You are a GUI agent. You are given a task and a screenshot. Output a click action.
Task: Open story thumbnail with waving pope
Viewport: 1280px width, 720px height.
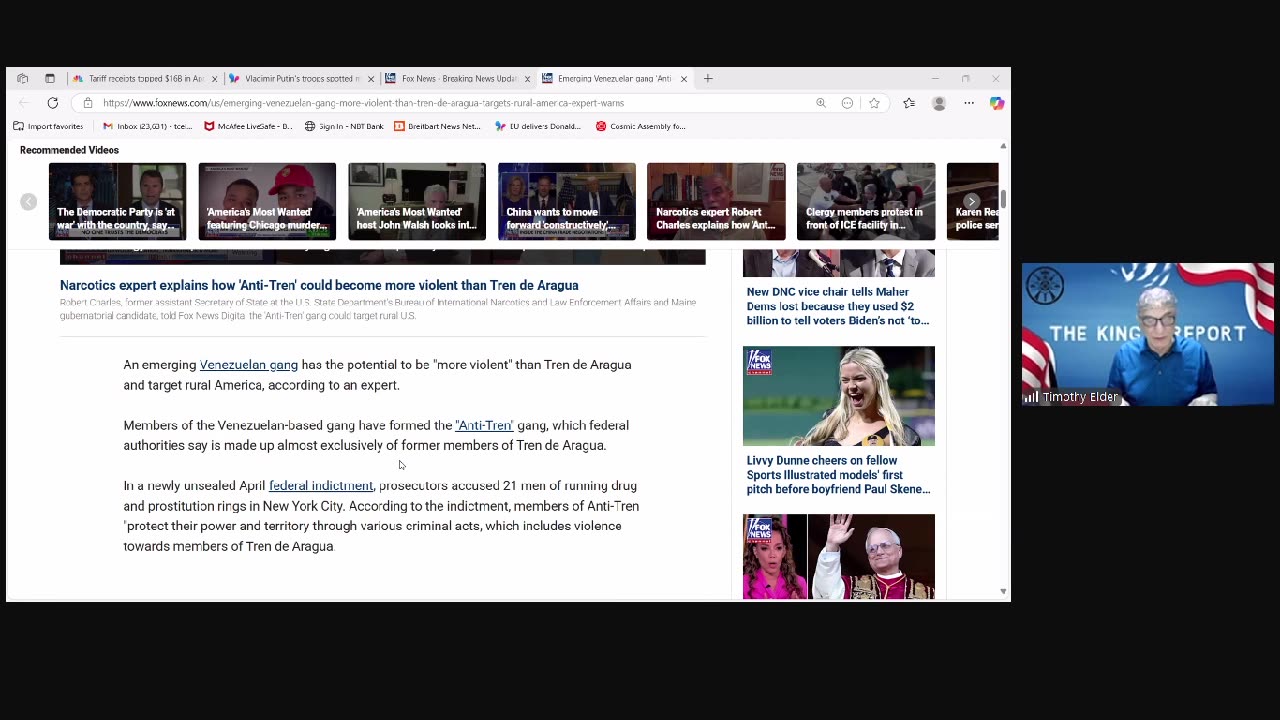point(839,557)
